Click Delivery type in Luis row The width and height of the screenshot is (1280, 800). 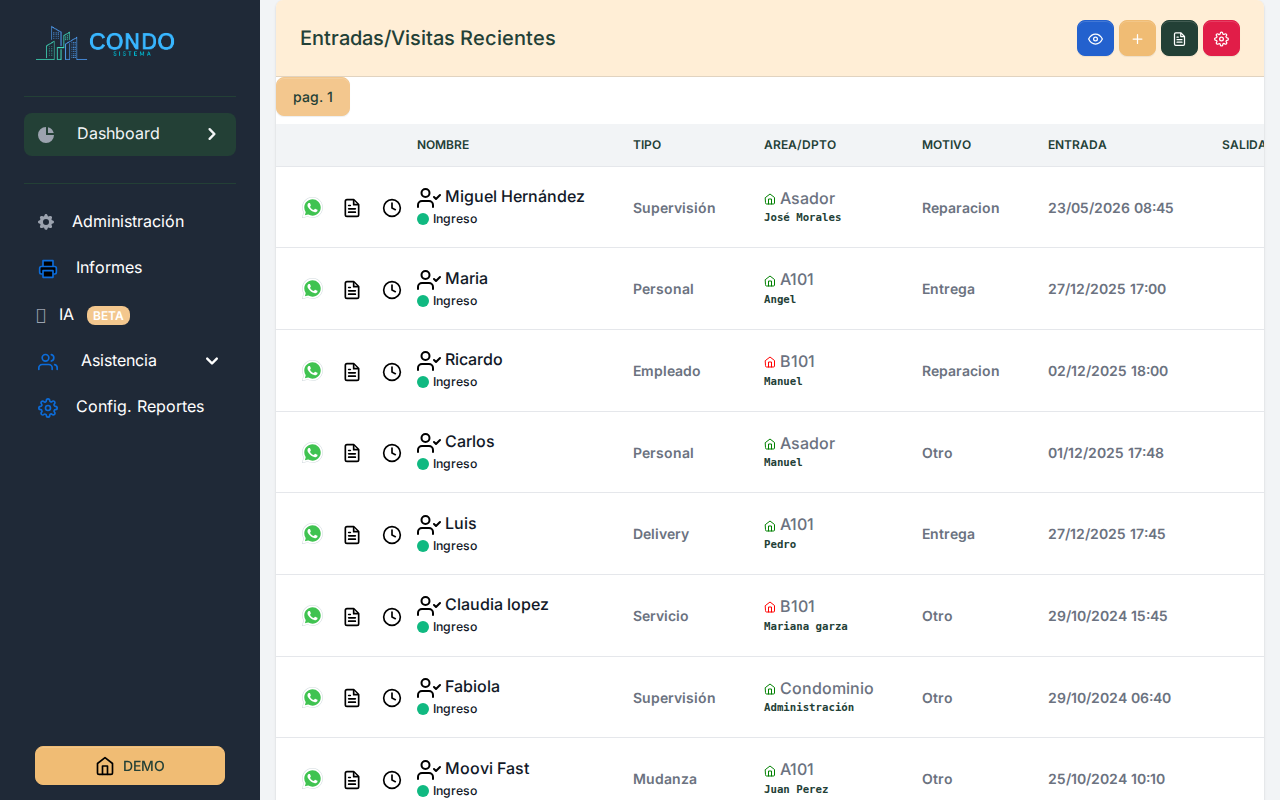tap(661, 534)
